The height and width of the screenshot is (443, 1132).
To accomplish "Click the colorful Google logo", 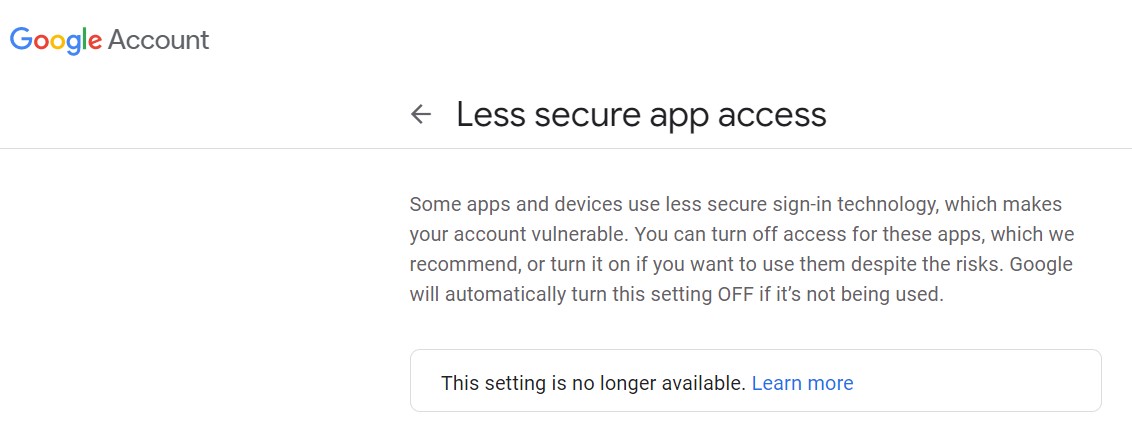I will 56,40.
